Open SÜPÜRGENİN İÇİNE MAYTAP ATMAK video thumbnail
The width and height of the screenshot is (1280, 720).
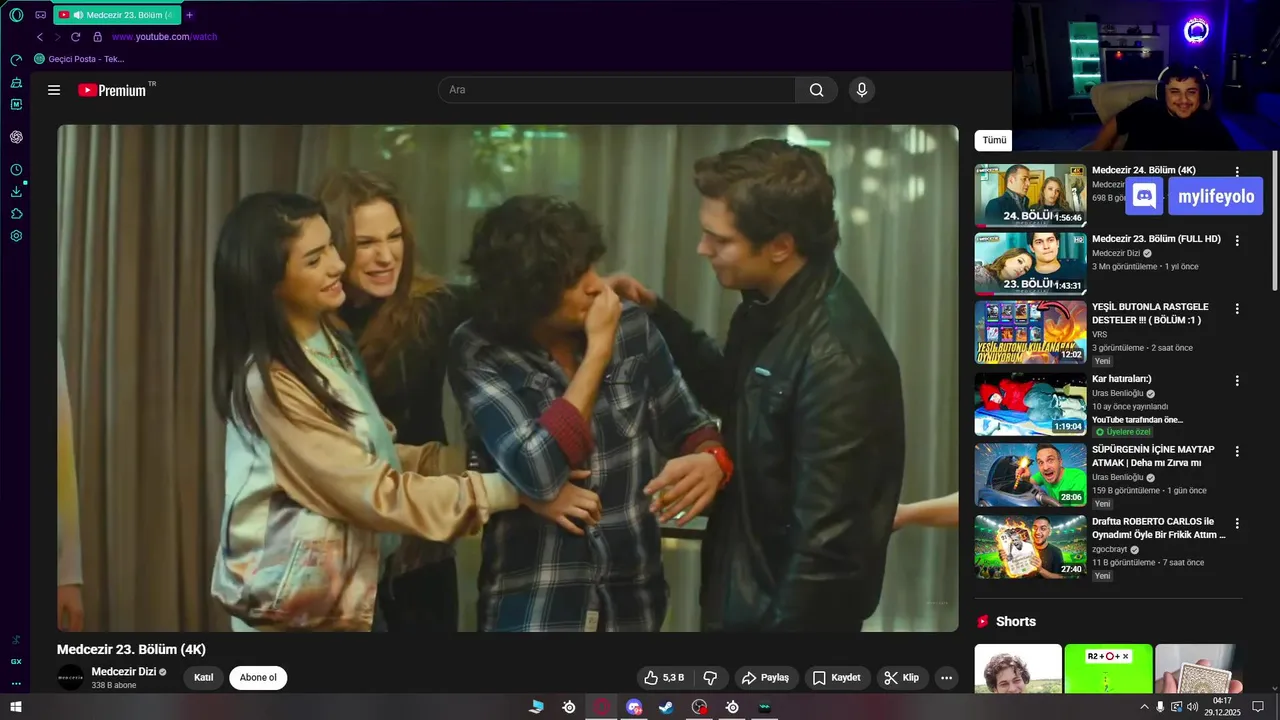click(x=1030, y=475)
